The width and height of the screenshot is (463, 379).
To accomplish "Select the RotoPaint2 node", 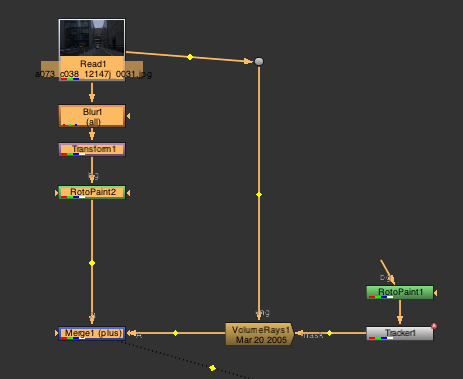I will (92, 193).
